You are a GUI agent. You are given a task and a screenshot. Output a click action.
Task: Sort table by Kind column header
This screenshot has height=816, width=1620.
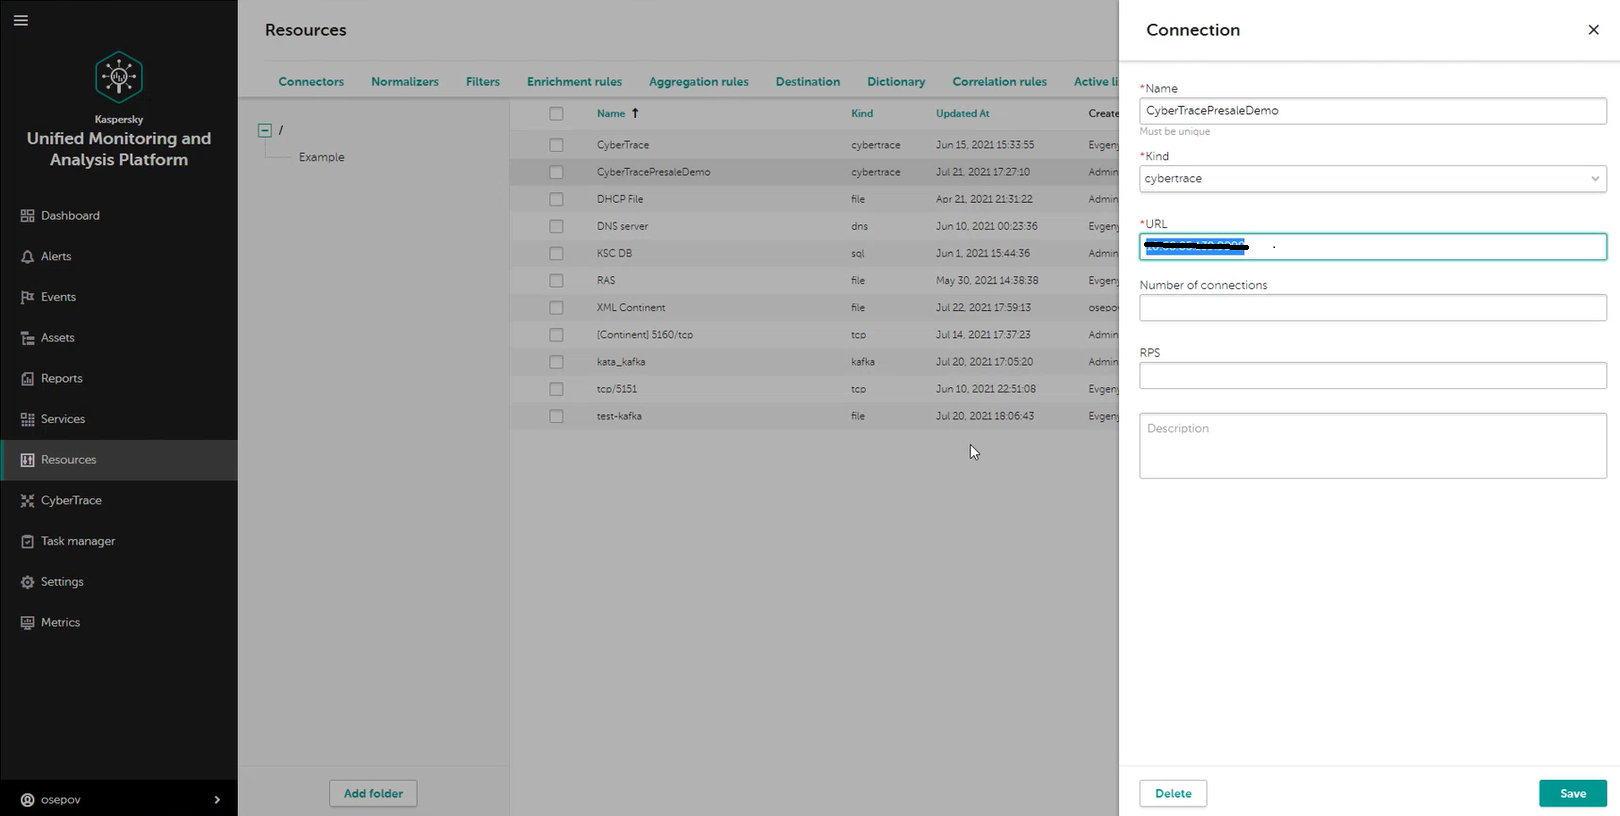[862, 114]
